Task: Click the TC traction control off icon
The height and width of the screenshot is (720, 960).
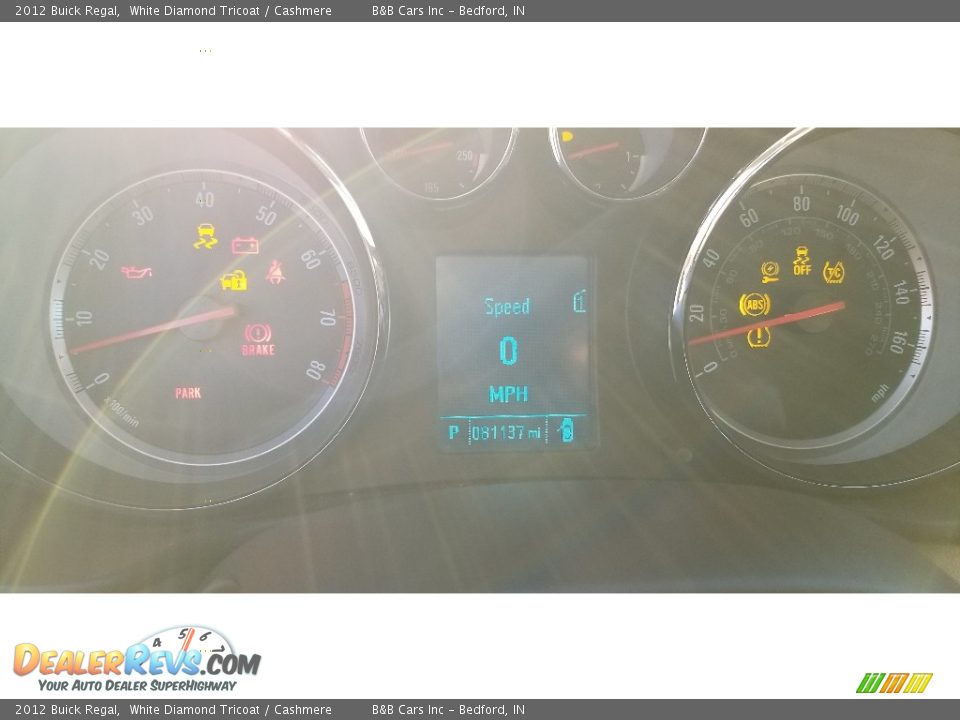Action: tap(833, 272)
